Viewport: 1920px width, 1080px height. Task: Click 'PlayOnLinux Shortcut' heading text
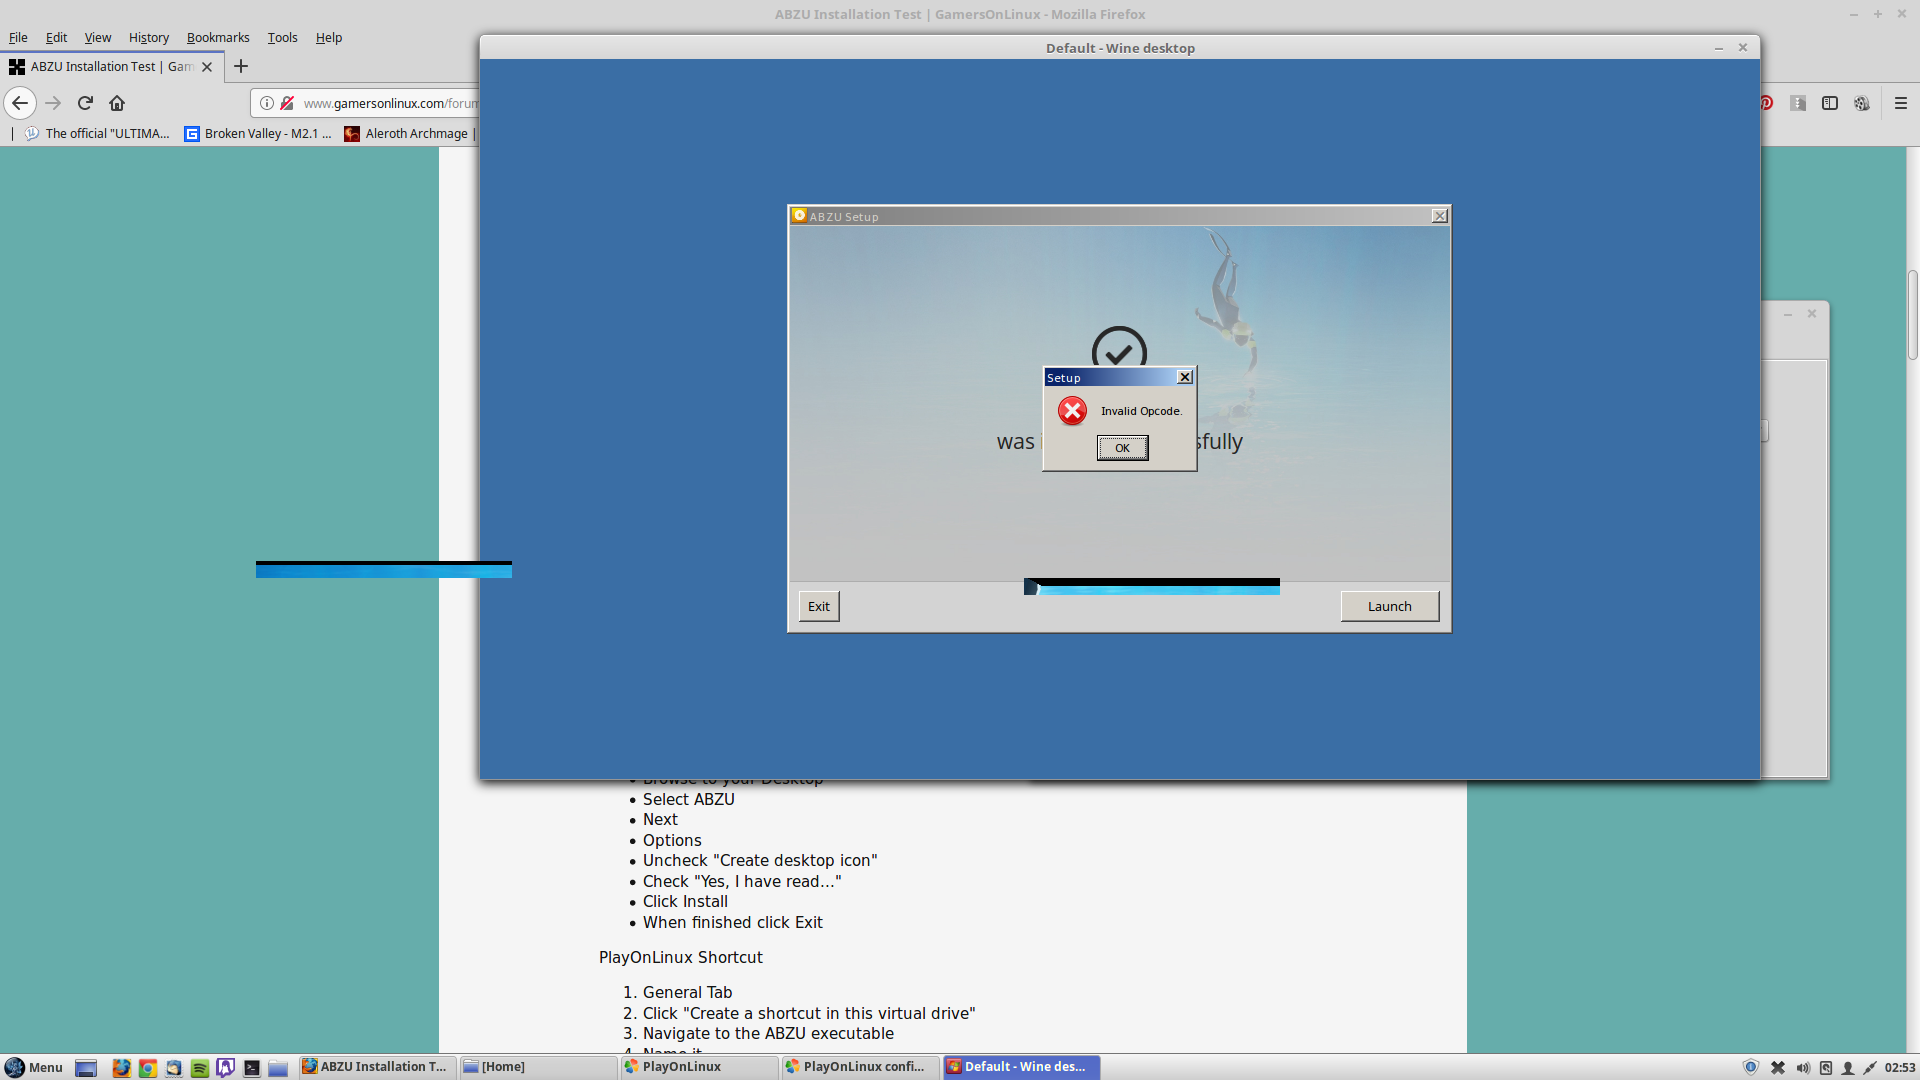pyautogui.click(x=680, y=957)
